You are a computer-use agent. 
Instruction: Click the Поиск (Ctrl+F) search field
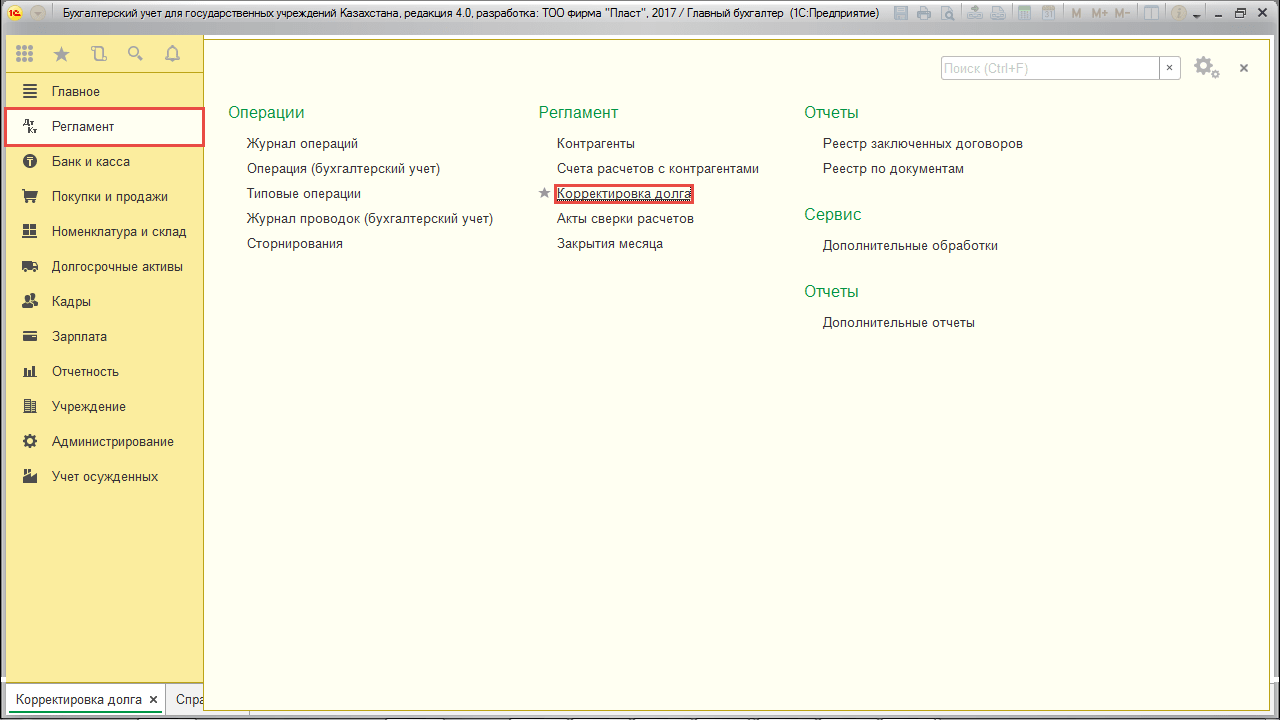(1049, 68)
